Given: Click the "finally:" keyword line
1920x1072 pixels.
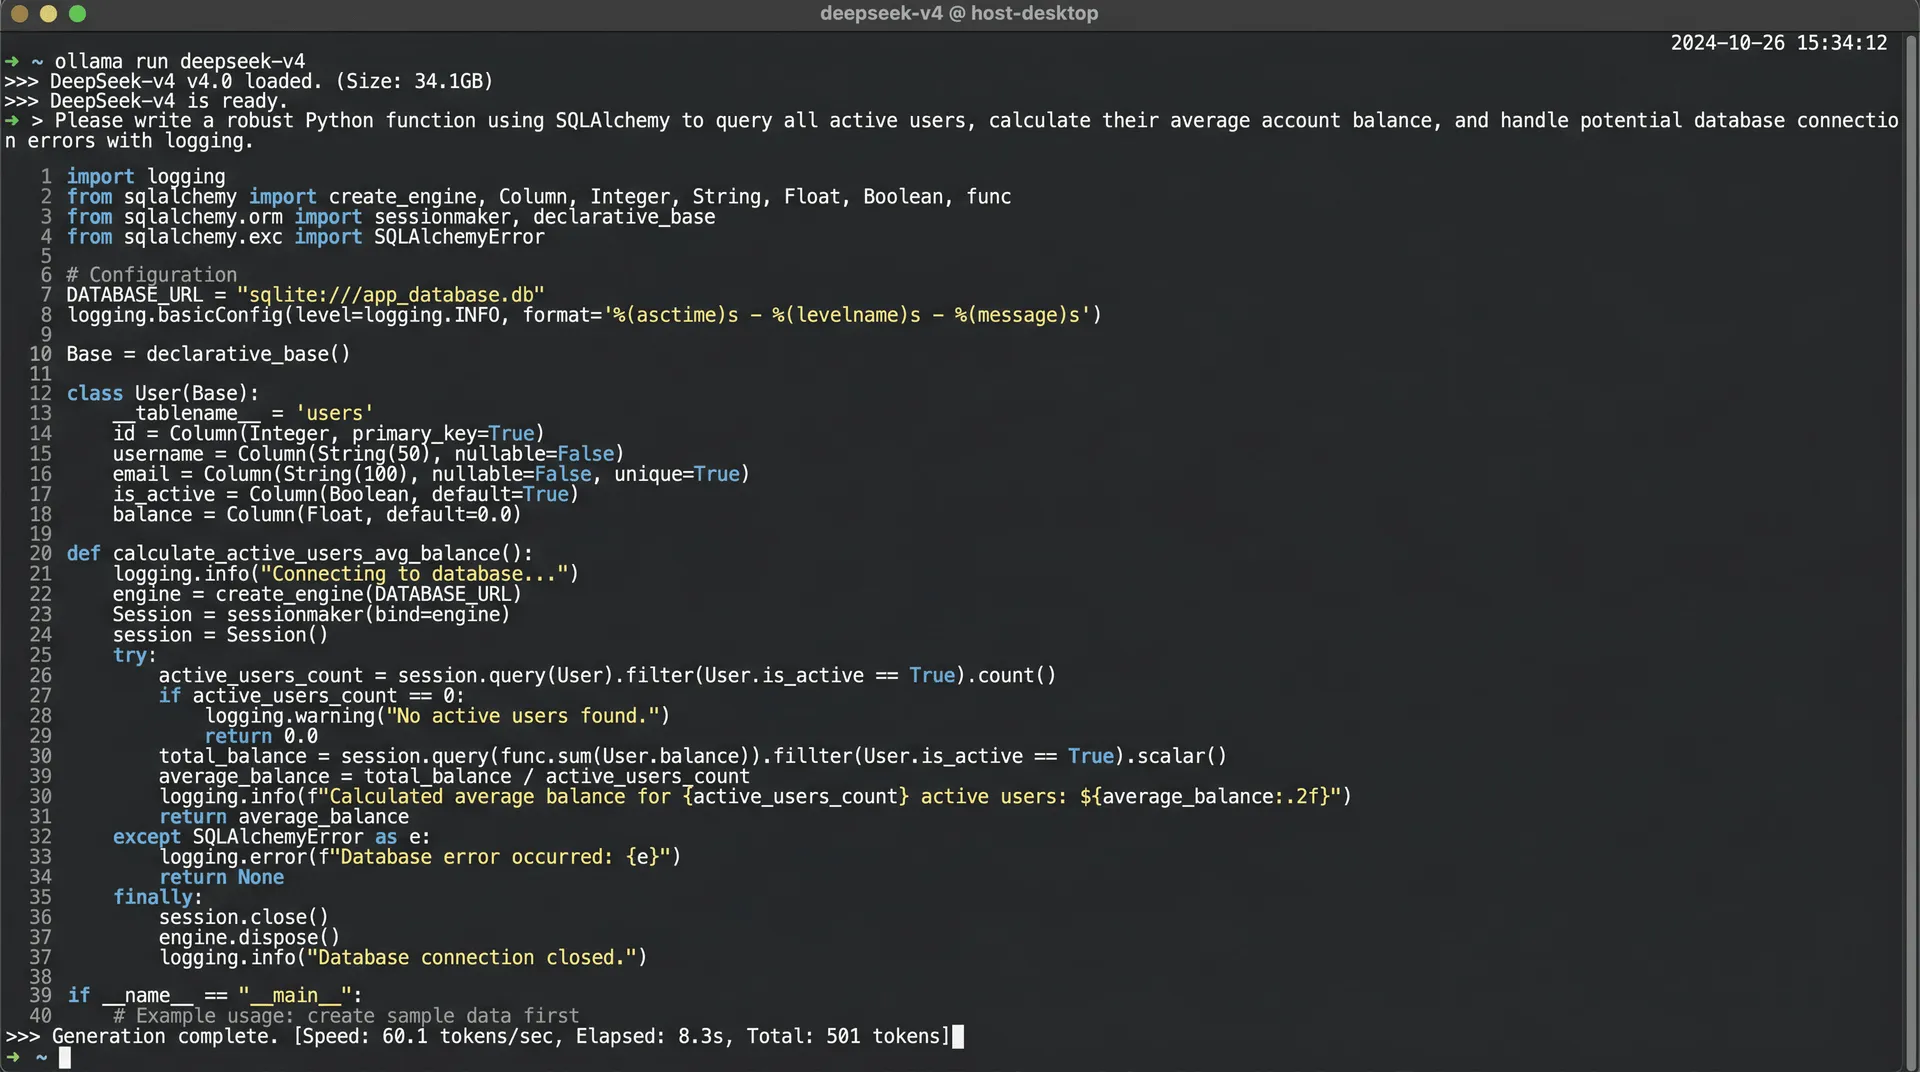Looking at the screenshot, I should pos(157,898).
